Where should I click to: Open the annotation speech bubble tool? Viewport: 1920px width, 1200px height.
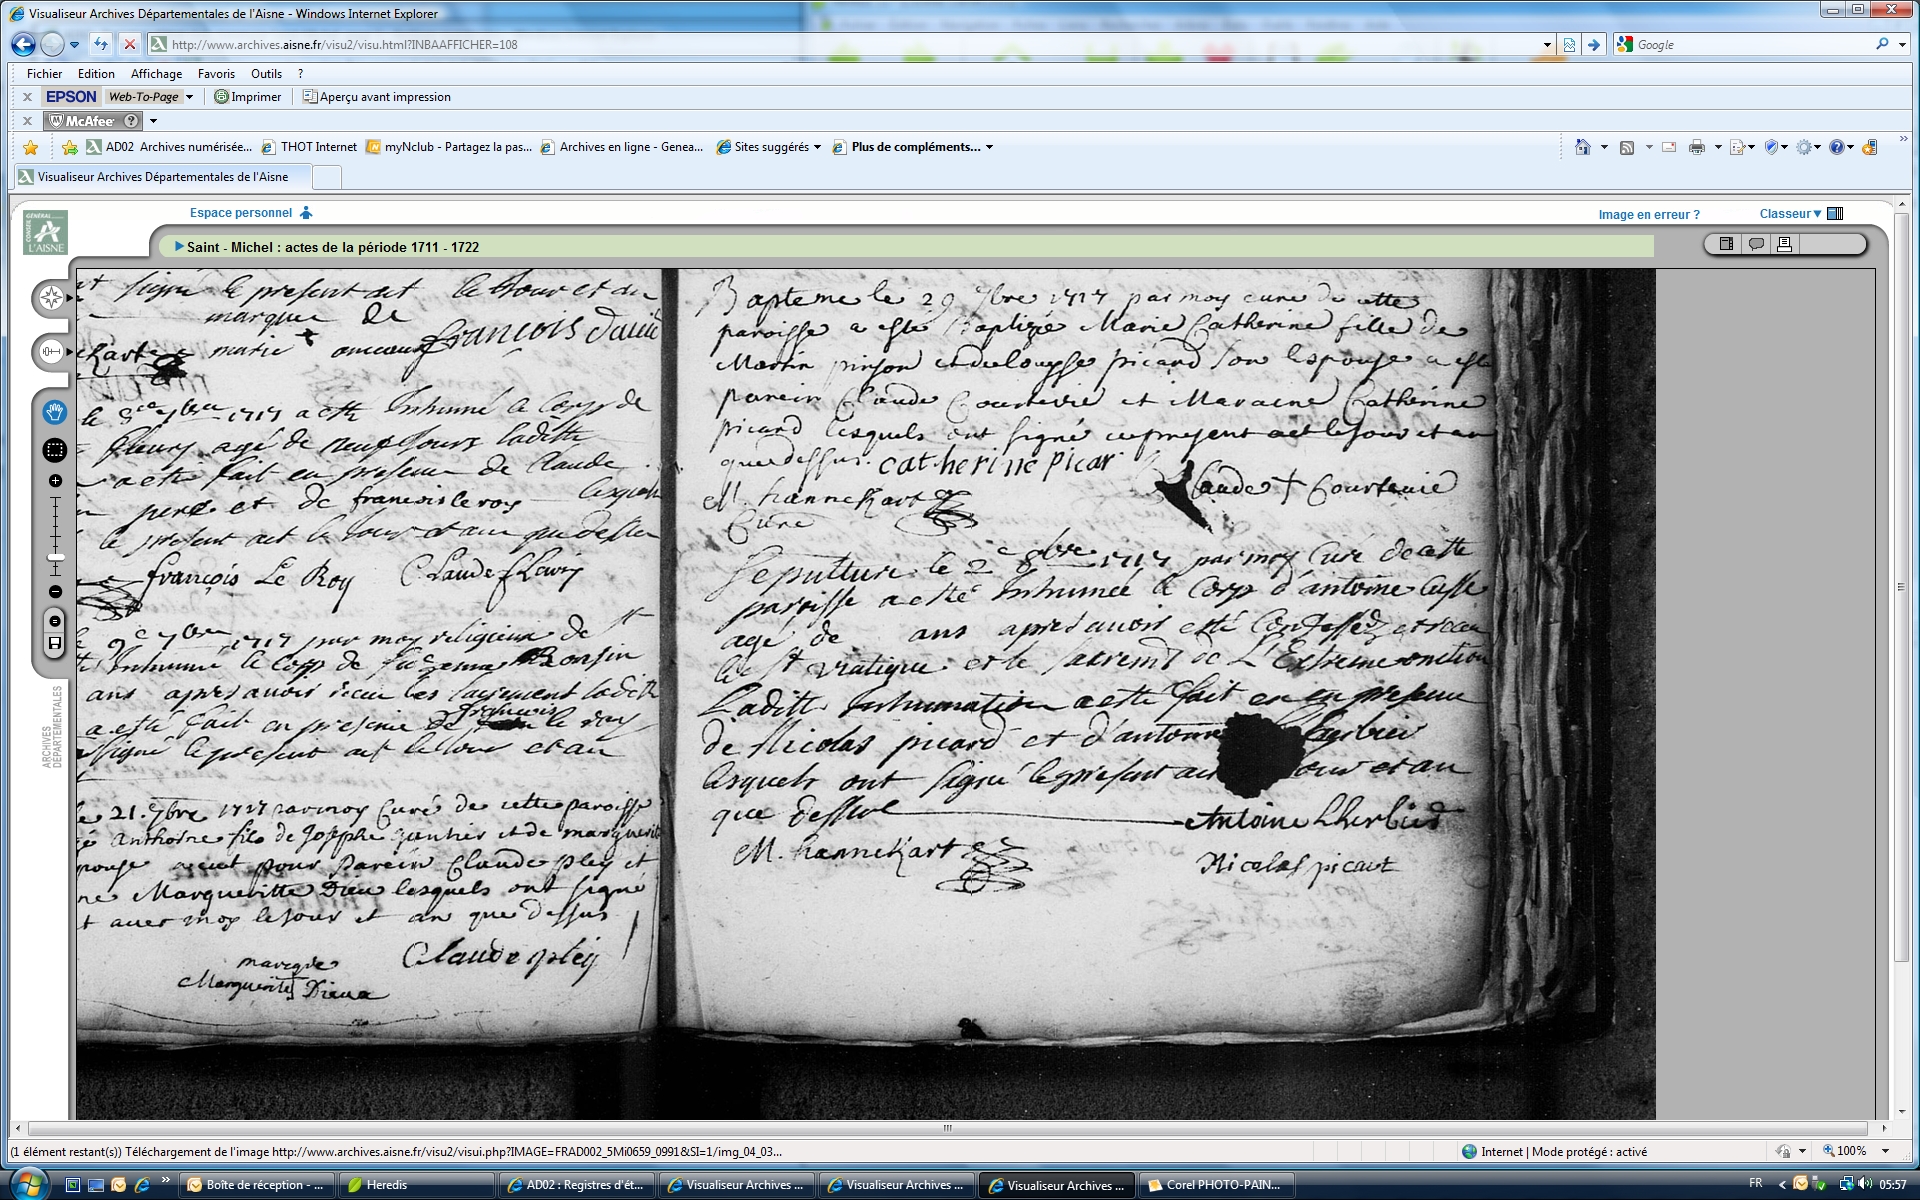point(1755,244)
